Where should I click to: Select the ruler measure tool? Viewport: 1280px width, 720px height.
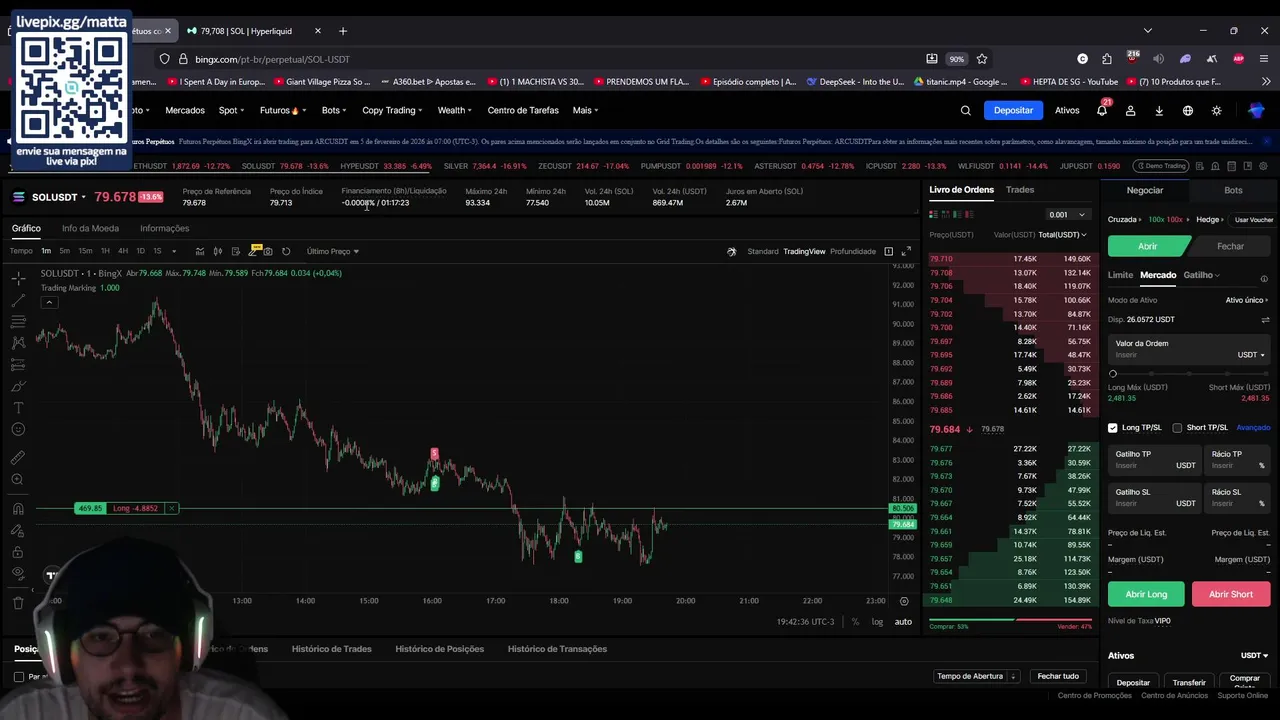(18, 458)
